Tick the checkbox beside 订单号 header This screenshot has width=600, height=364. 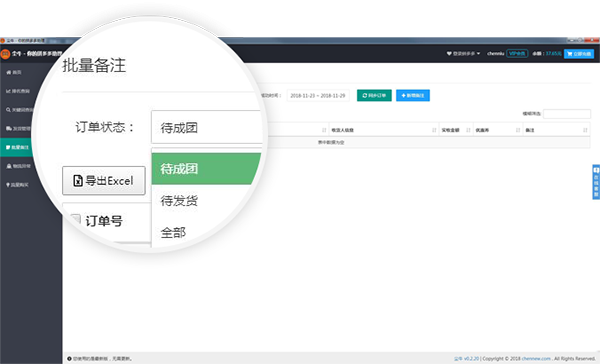click(x=75, y=220)
